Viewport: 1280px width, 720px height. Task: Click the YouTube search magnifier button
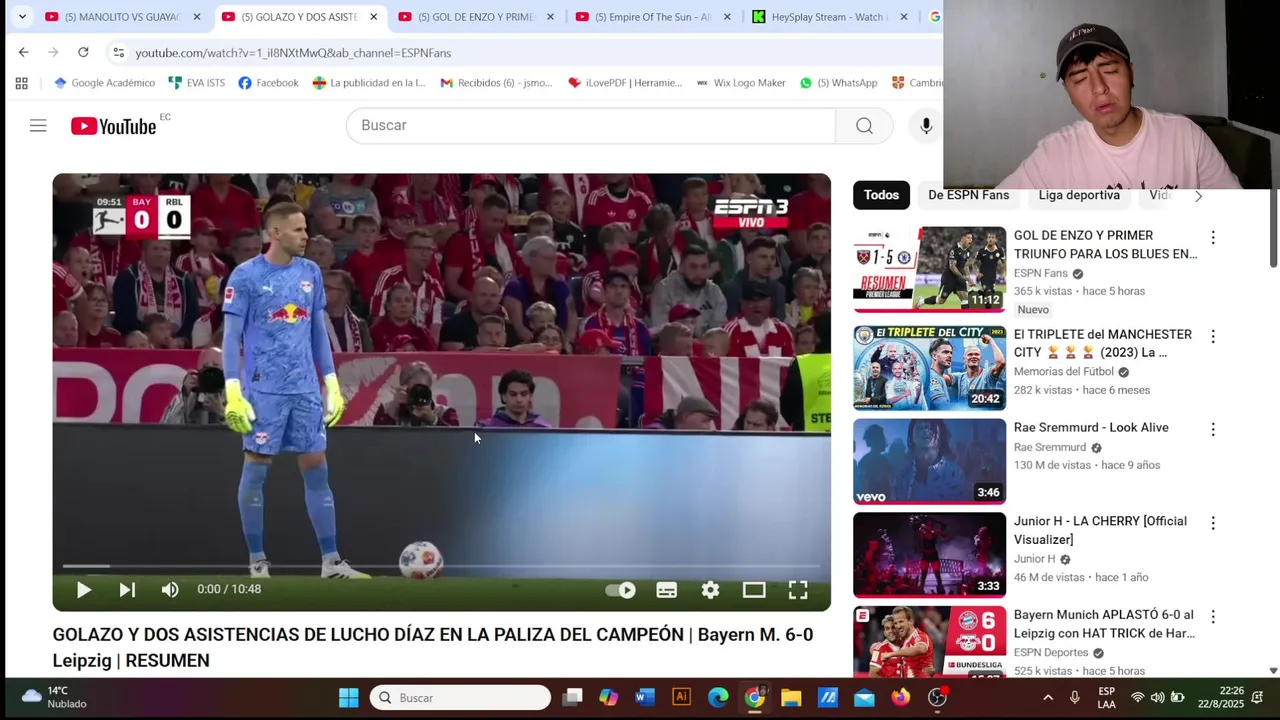click(864, 125)
